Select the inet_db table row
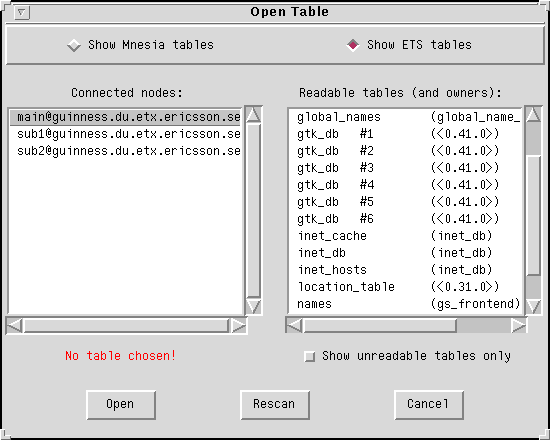The image size is (550, 440). (405, 253)
